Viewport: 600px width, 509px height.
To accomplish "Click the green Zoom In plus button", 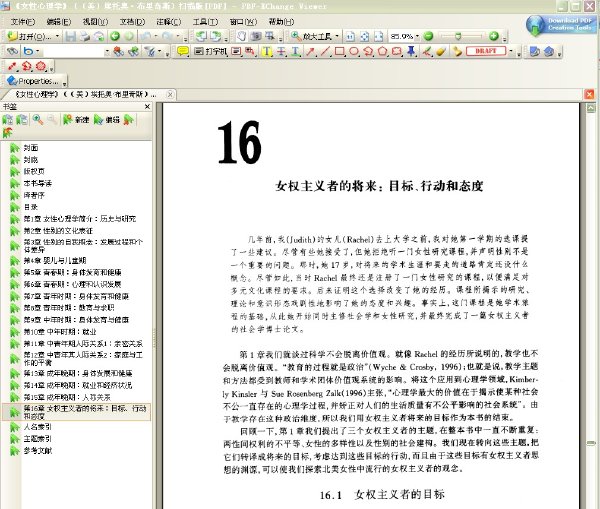I will point(494,36).
